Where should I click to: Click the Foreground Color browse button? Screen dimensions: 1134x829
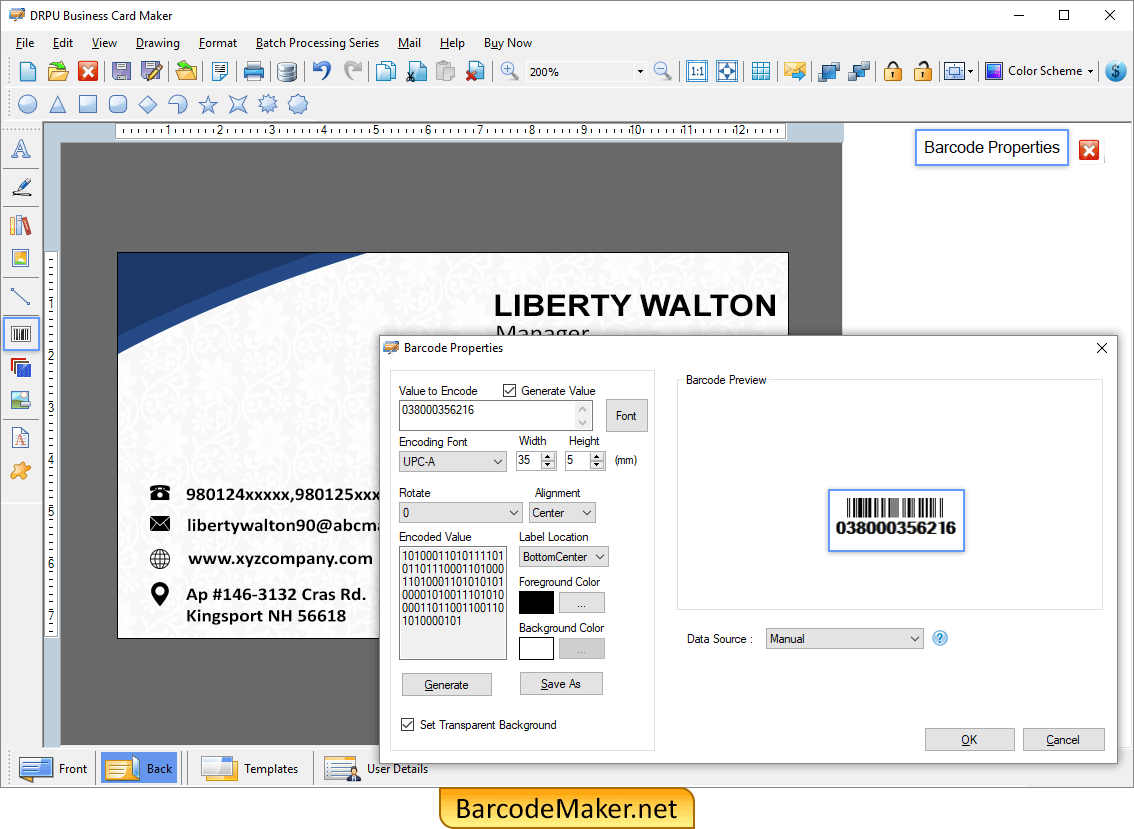[581, 603]
